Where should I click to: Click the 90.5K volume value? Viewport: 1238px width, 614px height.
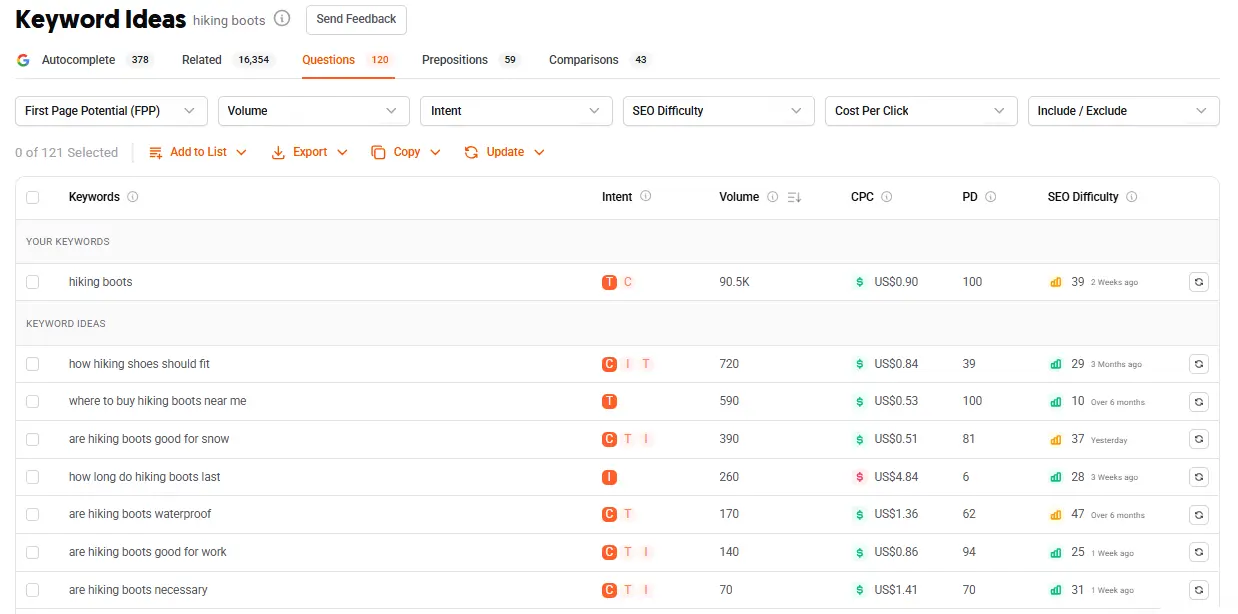coord(734,282)
